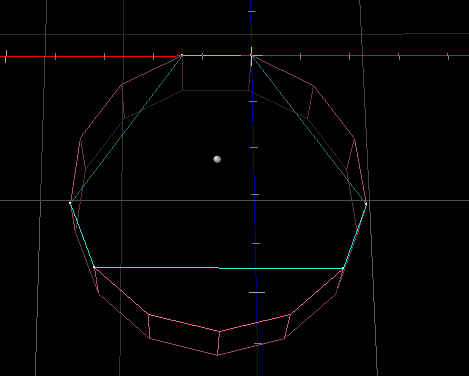Click the top cyan horizontal edge
This screenshot has width=469, height=376.
point(217,55)
